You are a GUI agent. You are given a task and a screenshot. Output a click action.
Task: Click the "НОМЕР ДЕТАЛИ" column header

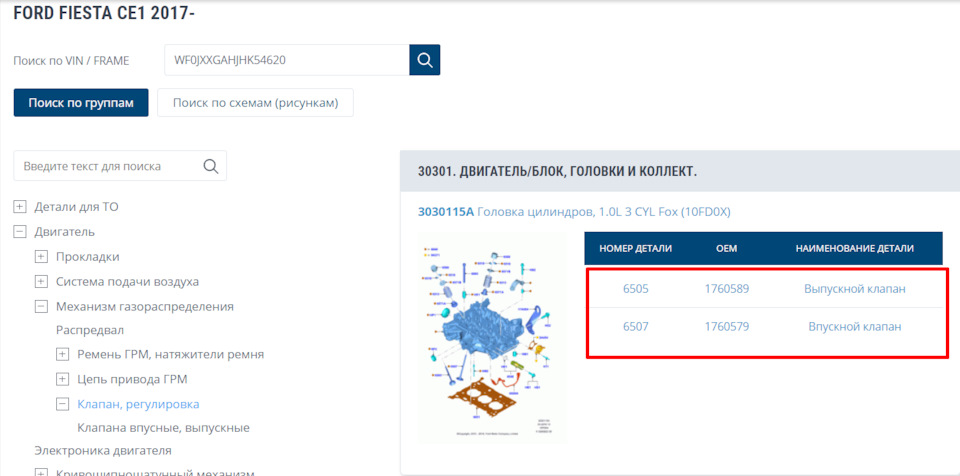click(x=636, y=248)
